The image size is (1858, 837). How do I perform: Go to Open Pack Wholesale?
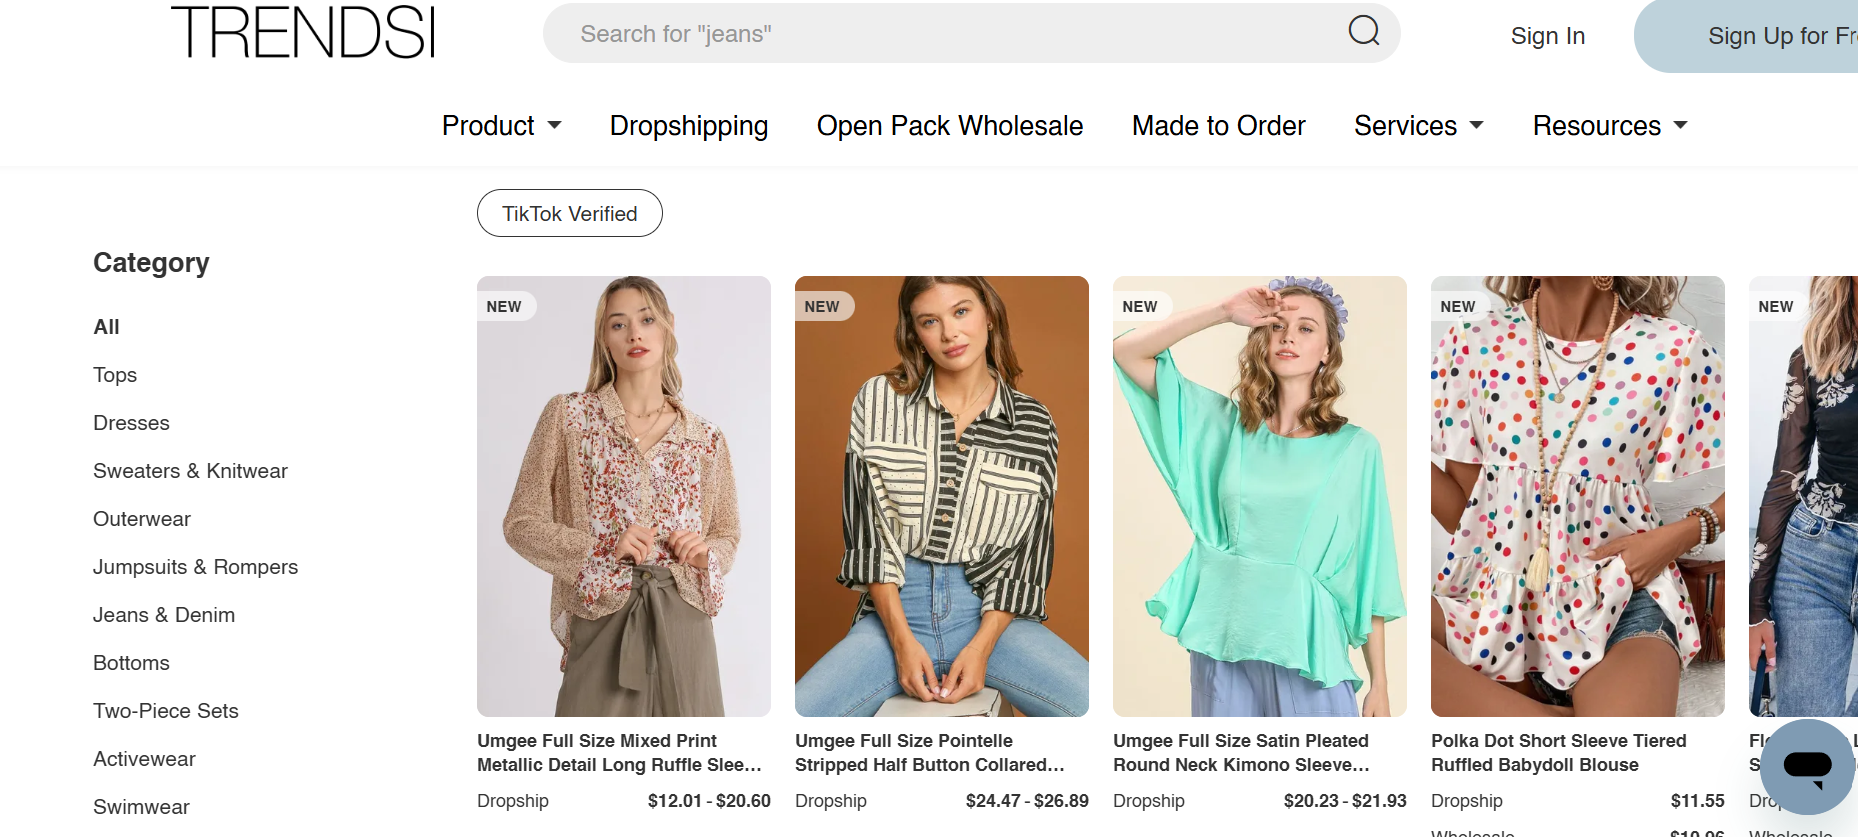click(x=949, y=126)
